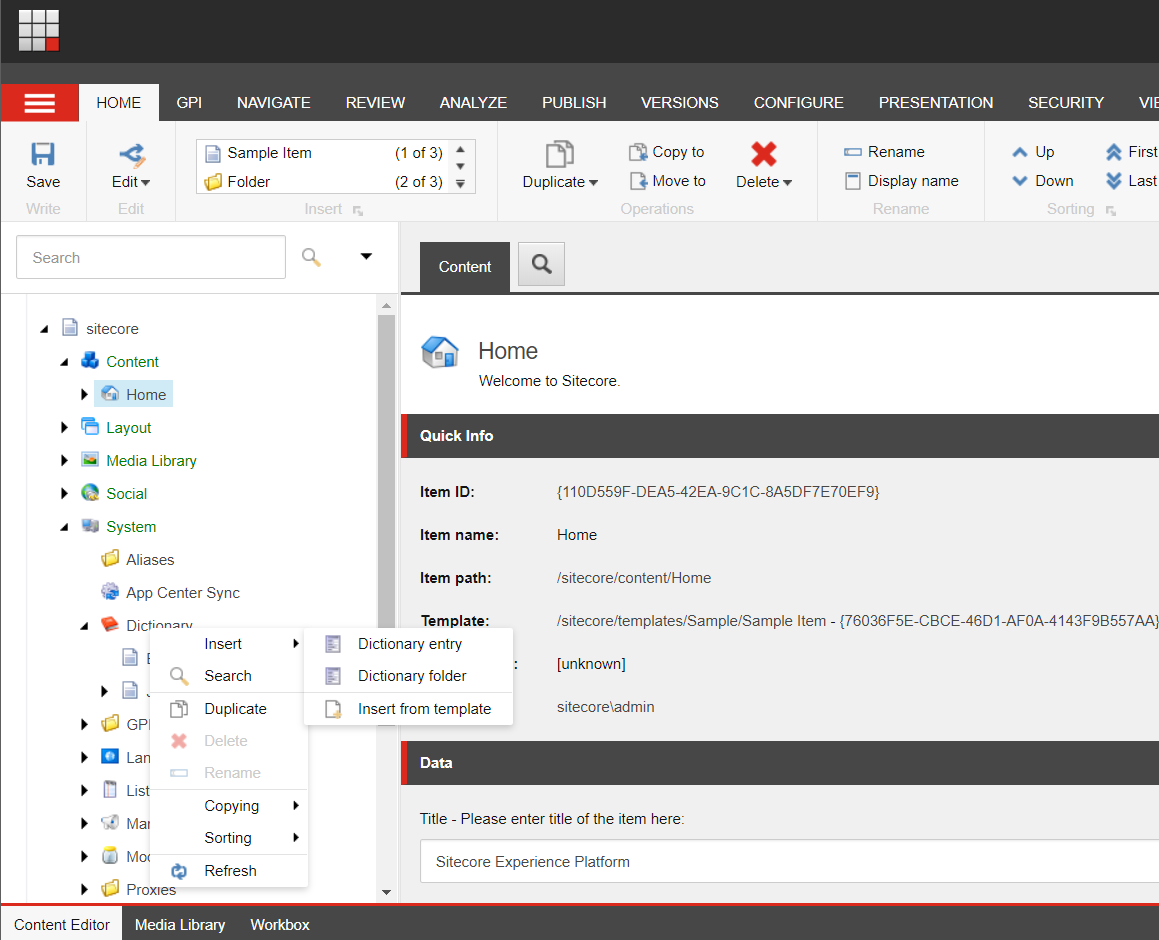Open the Edit dropdown in the ribbon

tap(130, 181)
